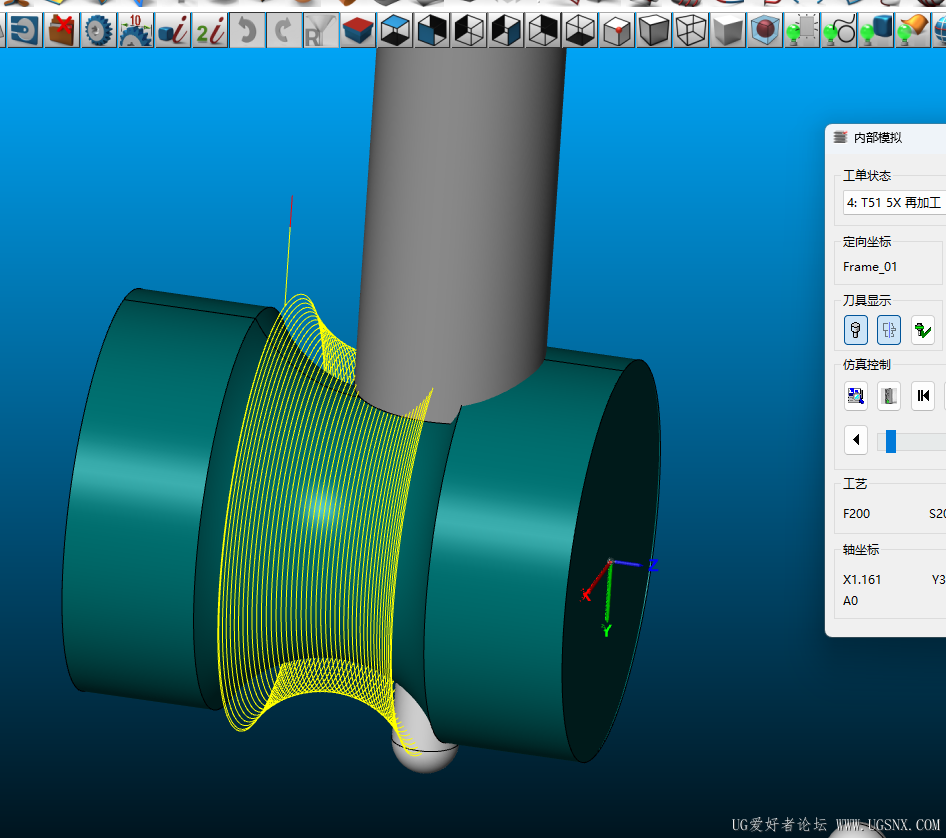Click the undo arrow in toolbar

(247, 30)
